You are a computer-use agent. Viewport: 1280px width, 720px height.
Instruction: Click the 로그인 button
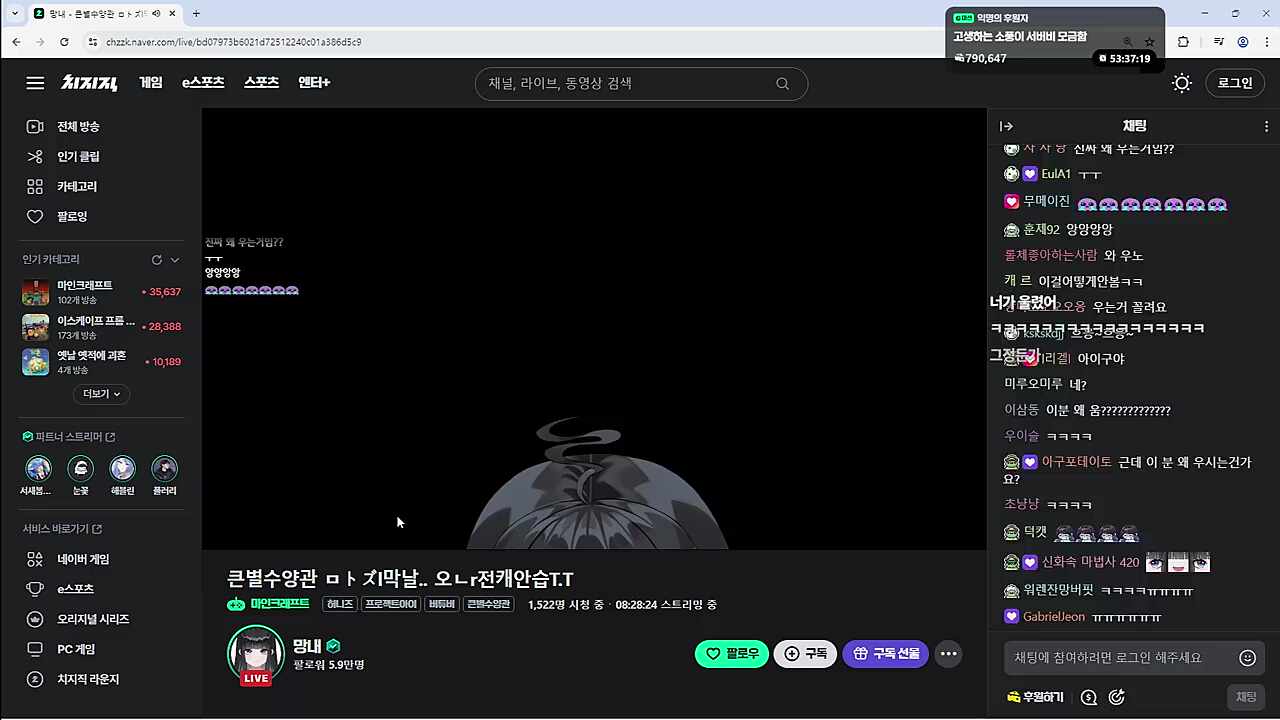coord(1235,83)
